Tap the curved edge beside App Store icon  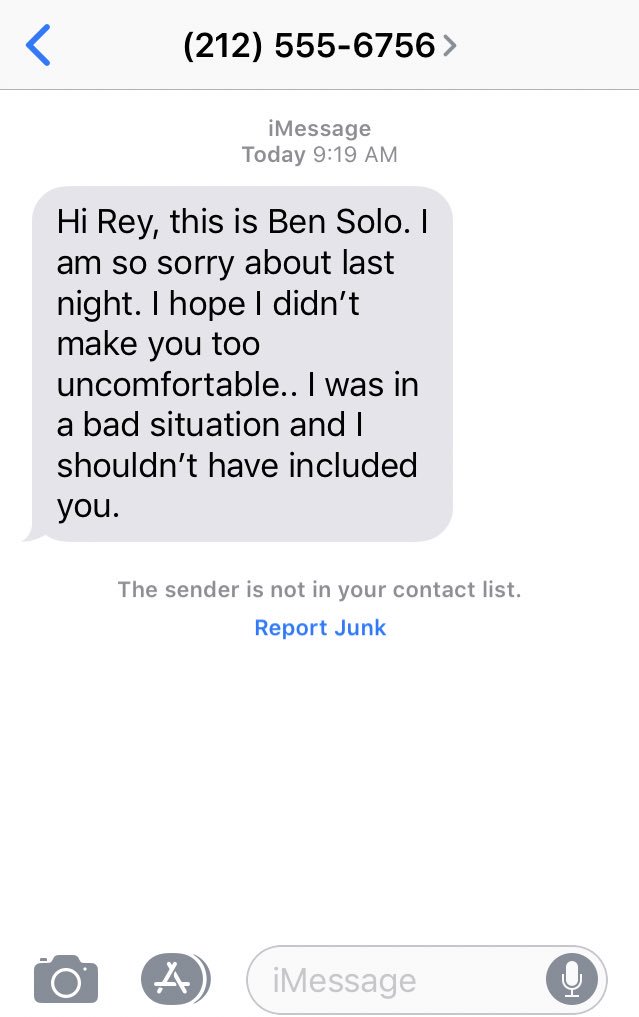click(x=206, y=979)
